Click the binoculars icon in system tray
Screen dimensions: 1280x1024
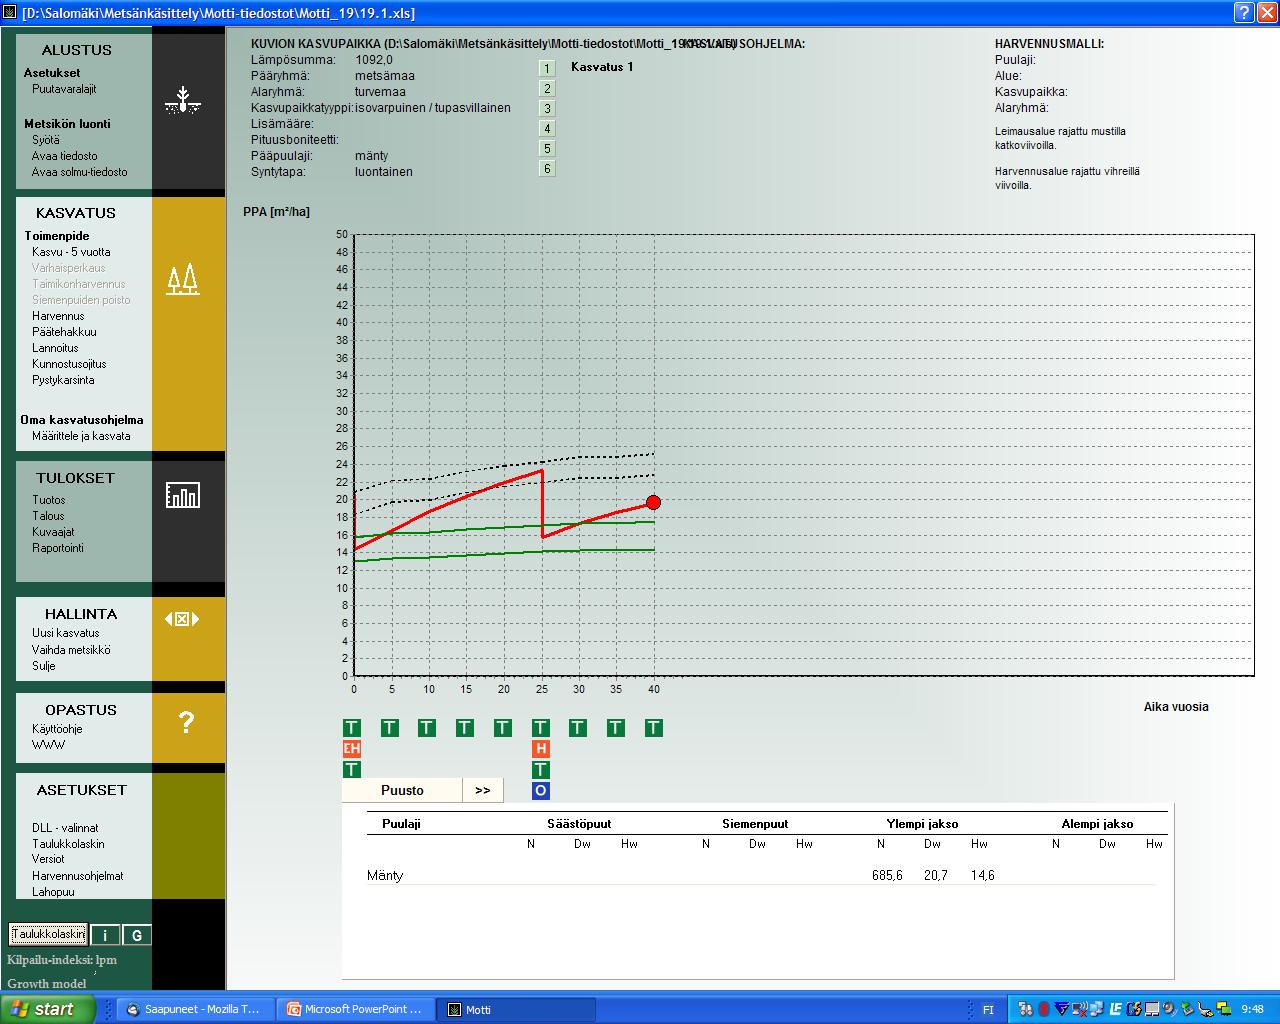click(x=1026, y=1009)
